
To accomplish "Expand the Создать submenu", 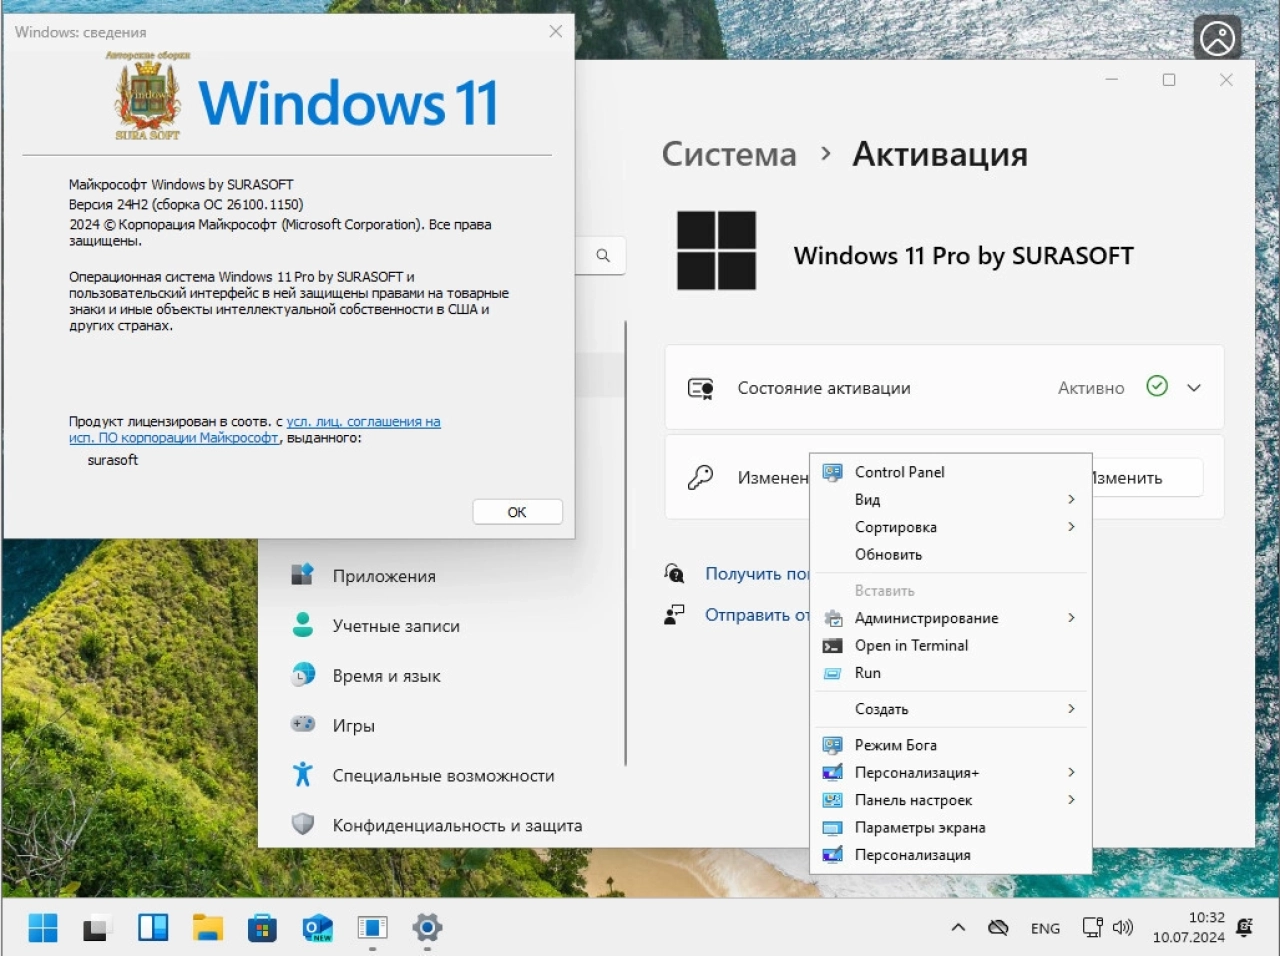I will [x=950, y=709].
